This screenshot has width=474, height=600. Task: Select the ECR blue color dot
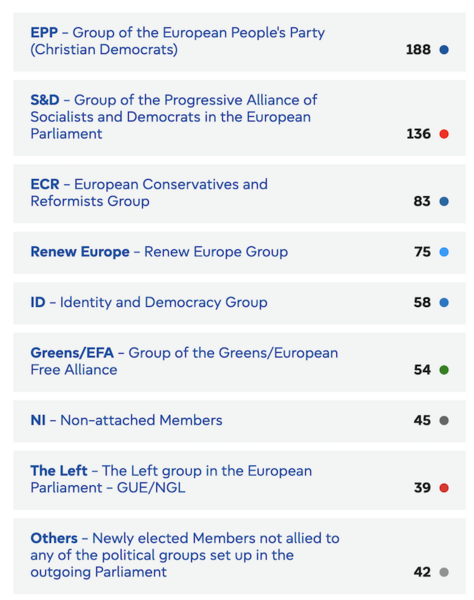(444, 201)
